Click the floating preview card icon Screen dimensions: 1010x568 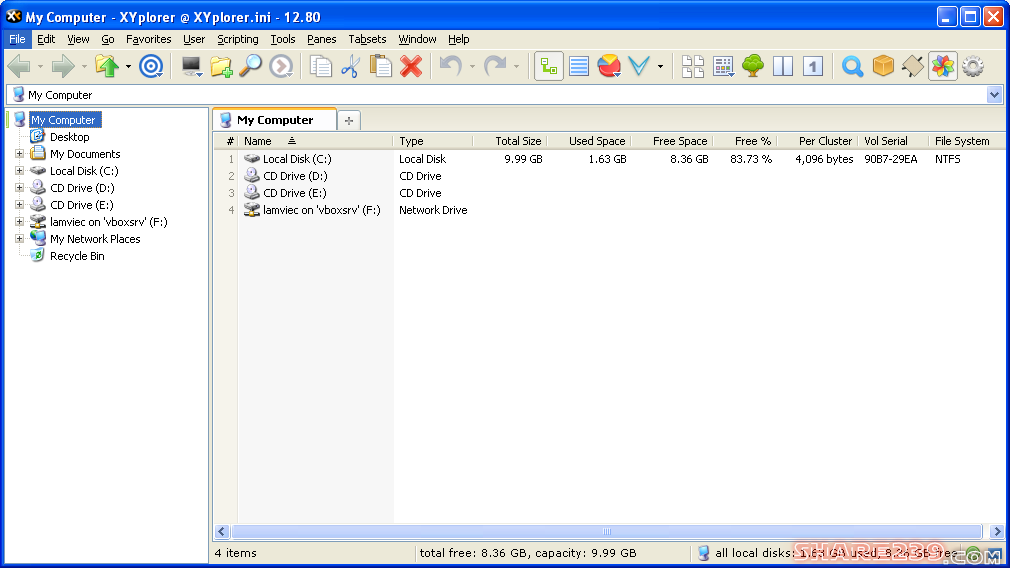click(913, 66)
